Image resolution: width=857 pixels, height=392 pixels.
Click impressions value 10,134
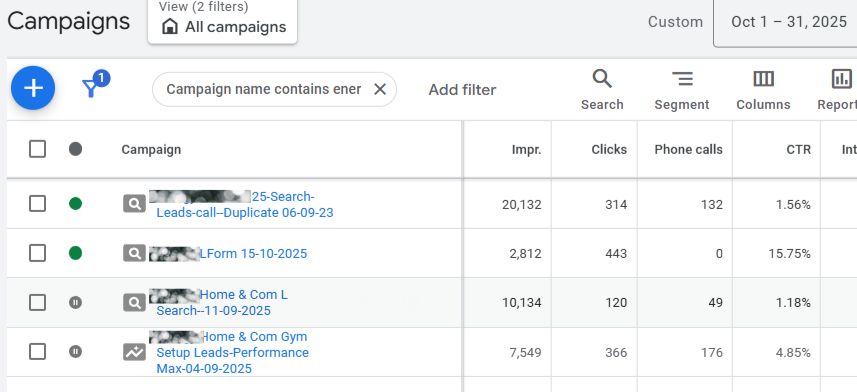point(521,303)
